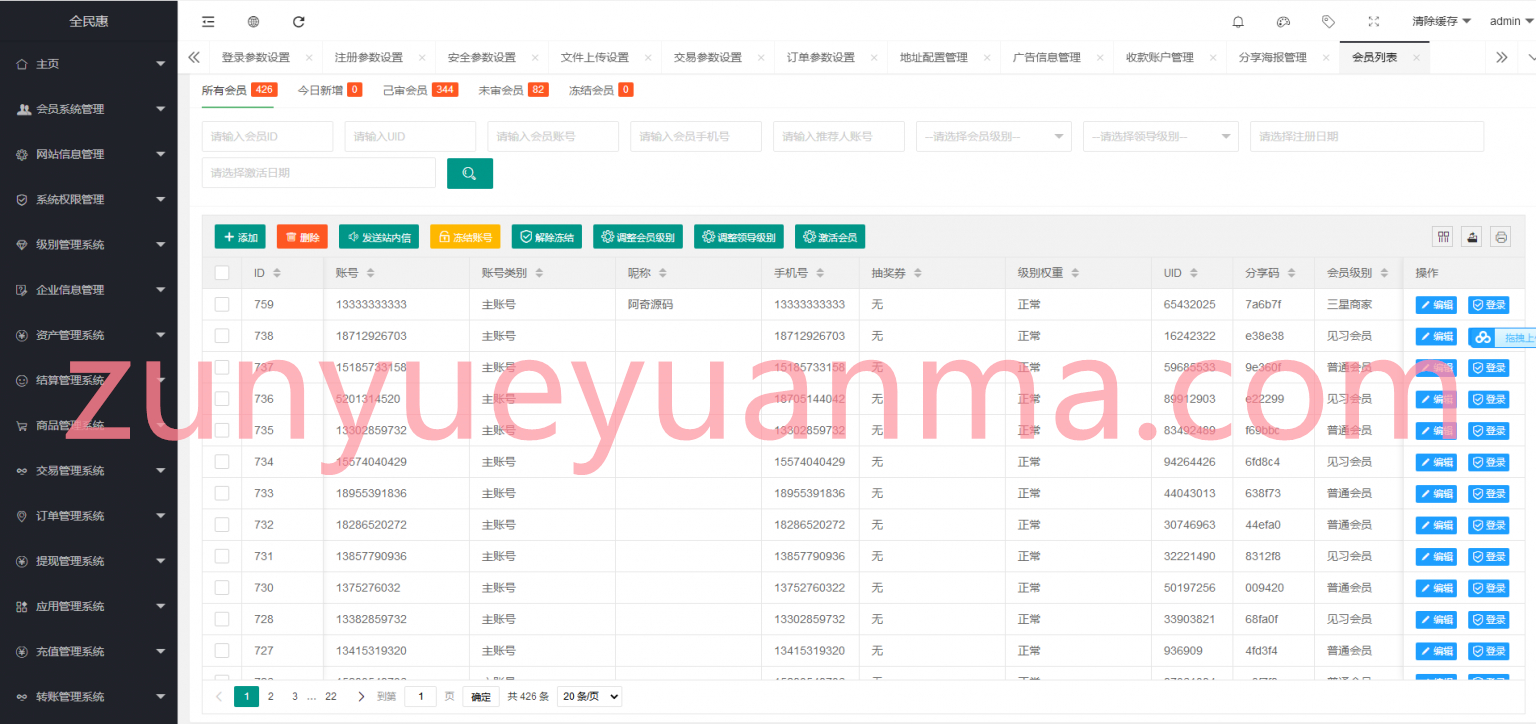Close the 会员列表 tab
Viewport: 1536px width, 724px height.
coord(1416,58)
